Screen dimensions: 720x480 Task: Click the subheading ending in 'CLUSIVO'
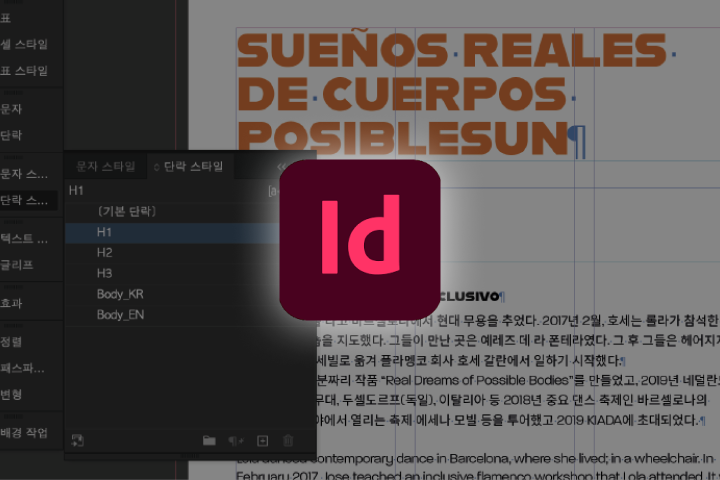(470, 296)
